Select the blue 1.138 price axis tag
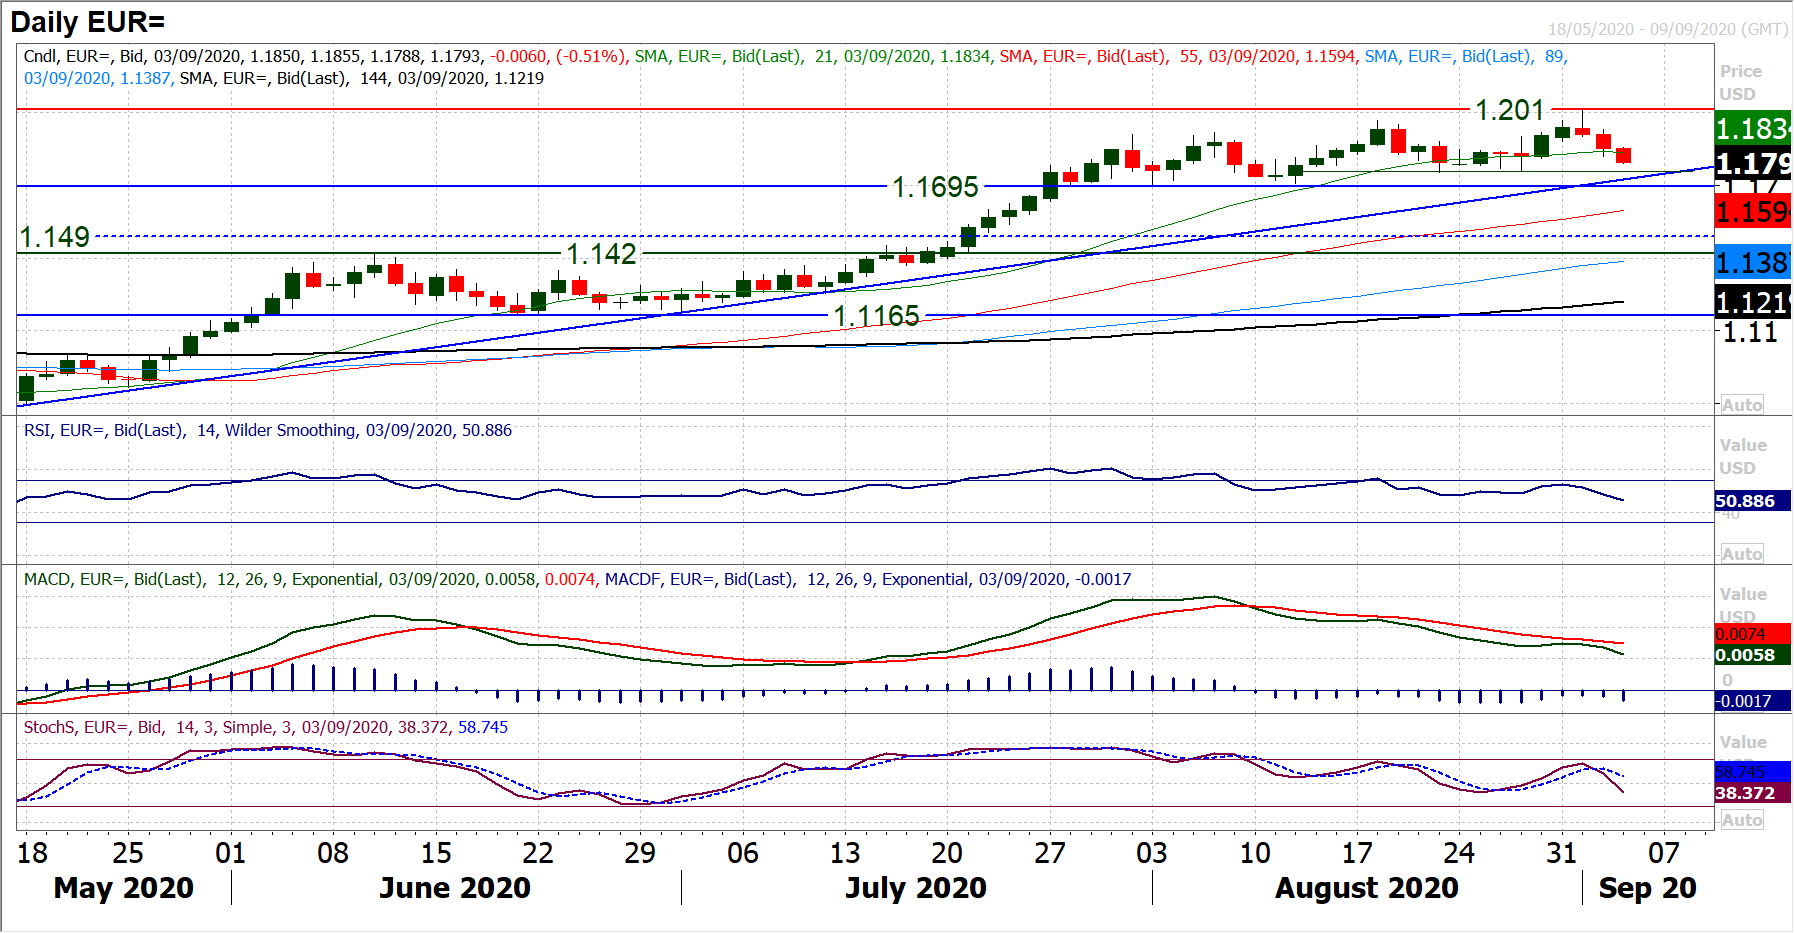This screenshot has width=1794, height=933. coord(1752,263)
